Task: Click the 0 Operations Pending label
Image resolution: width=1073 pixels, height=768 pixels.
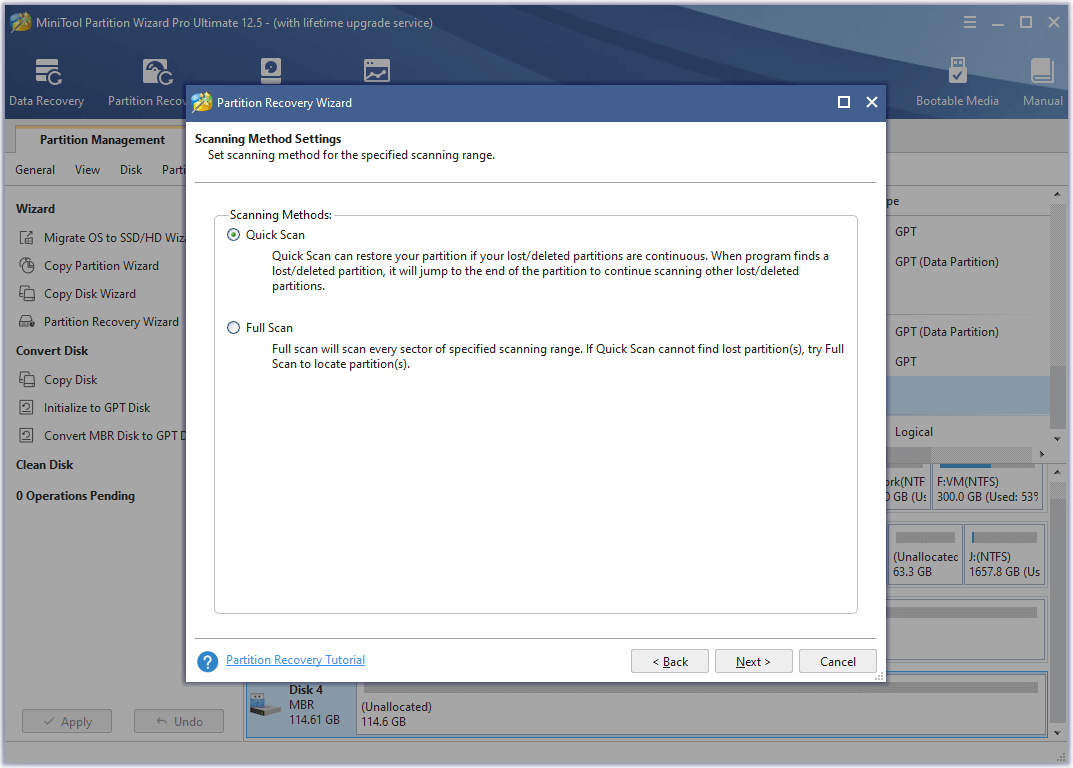Action: pyautogui.click(x=75, y=496)
